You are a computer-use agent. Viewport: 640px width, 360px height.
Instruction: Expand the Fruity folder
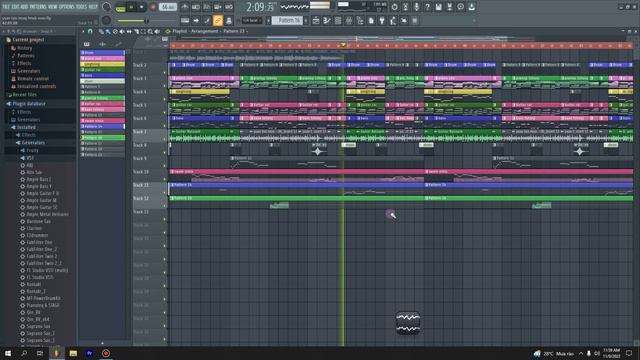[32, 150]
